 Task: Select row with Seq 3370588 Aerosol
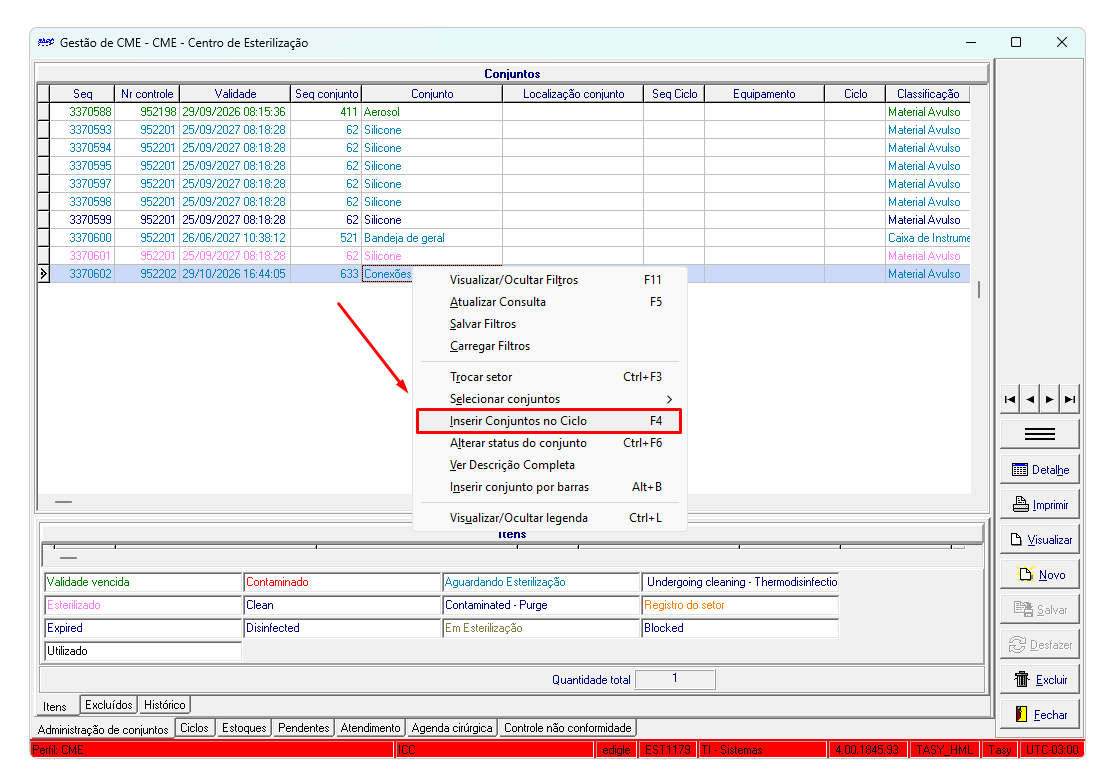coord(504,112)
